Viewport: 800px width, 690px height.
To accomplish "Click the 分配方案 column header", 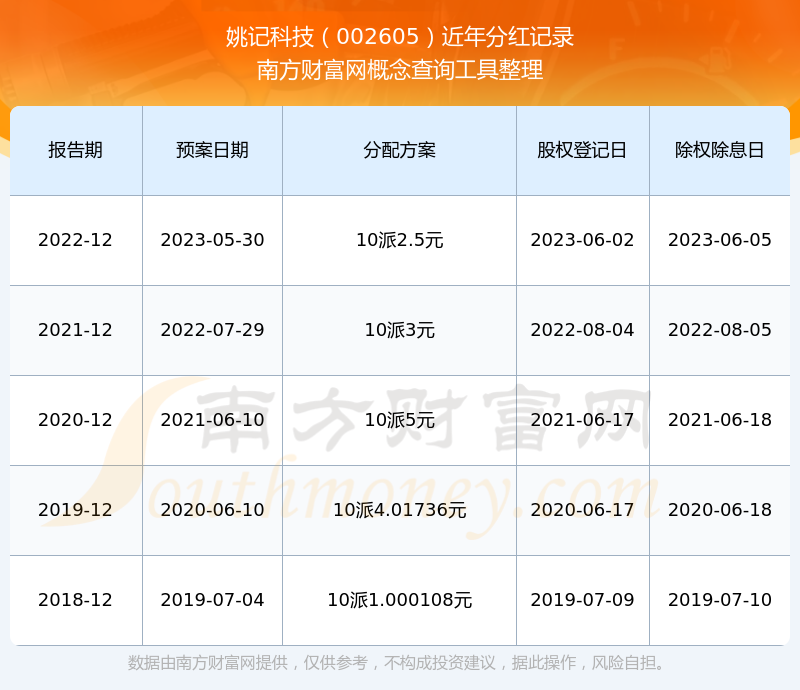I will [x=399, y=151].
